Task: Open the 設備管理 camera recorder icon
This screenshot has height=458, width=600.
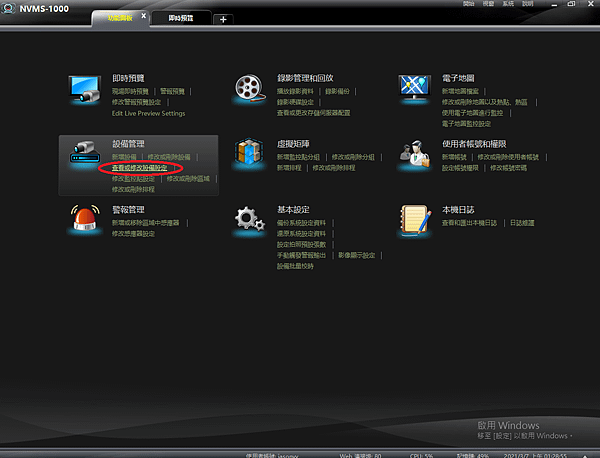Action: pyautogui.click(x=85, y=152)
